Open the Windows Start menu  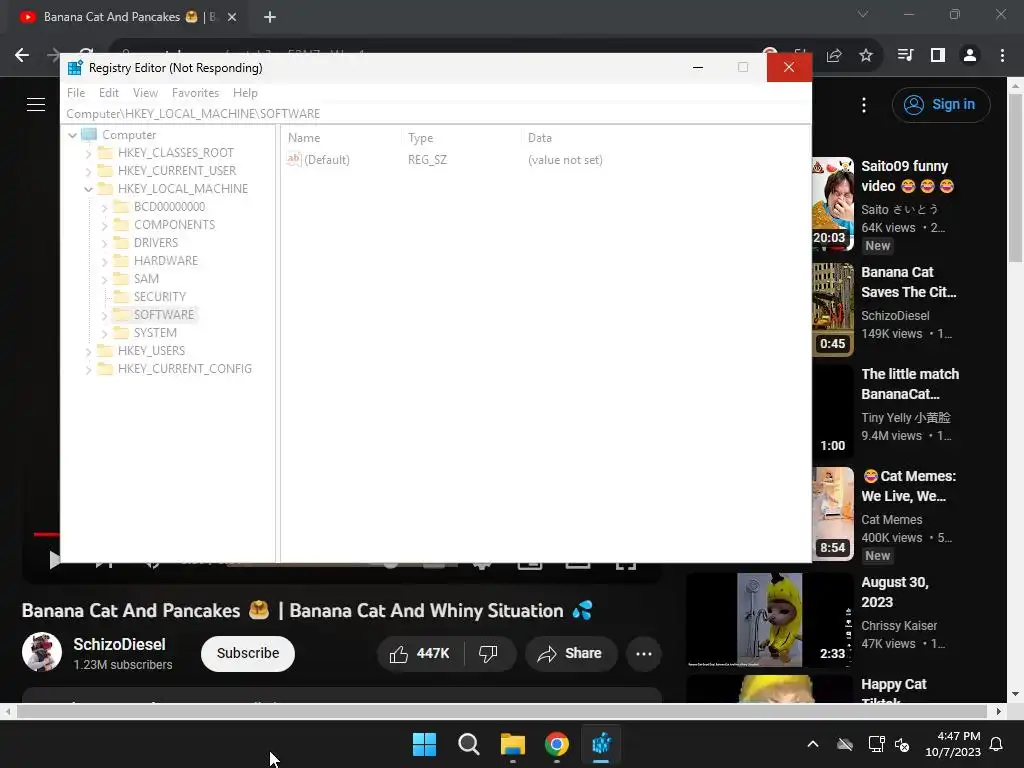(424, 744)
